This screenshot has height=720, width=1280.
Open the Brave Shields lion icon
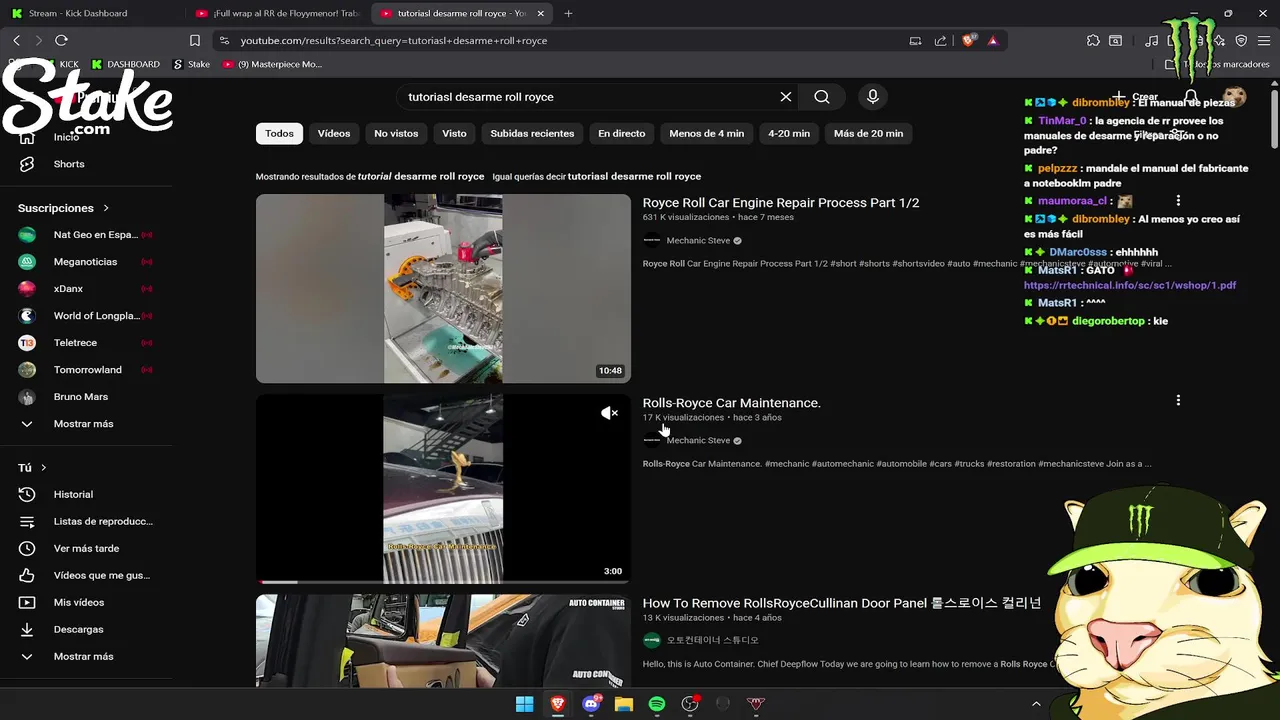coord(968,41)
